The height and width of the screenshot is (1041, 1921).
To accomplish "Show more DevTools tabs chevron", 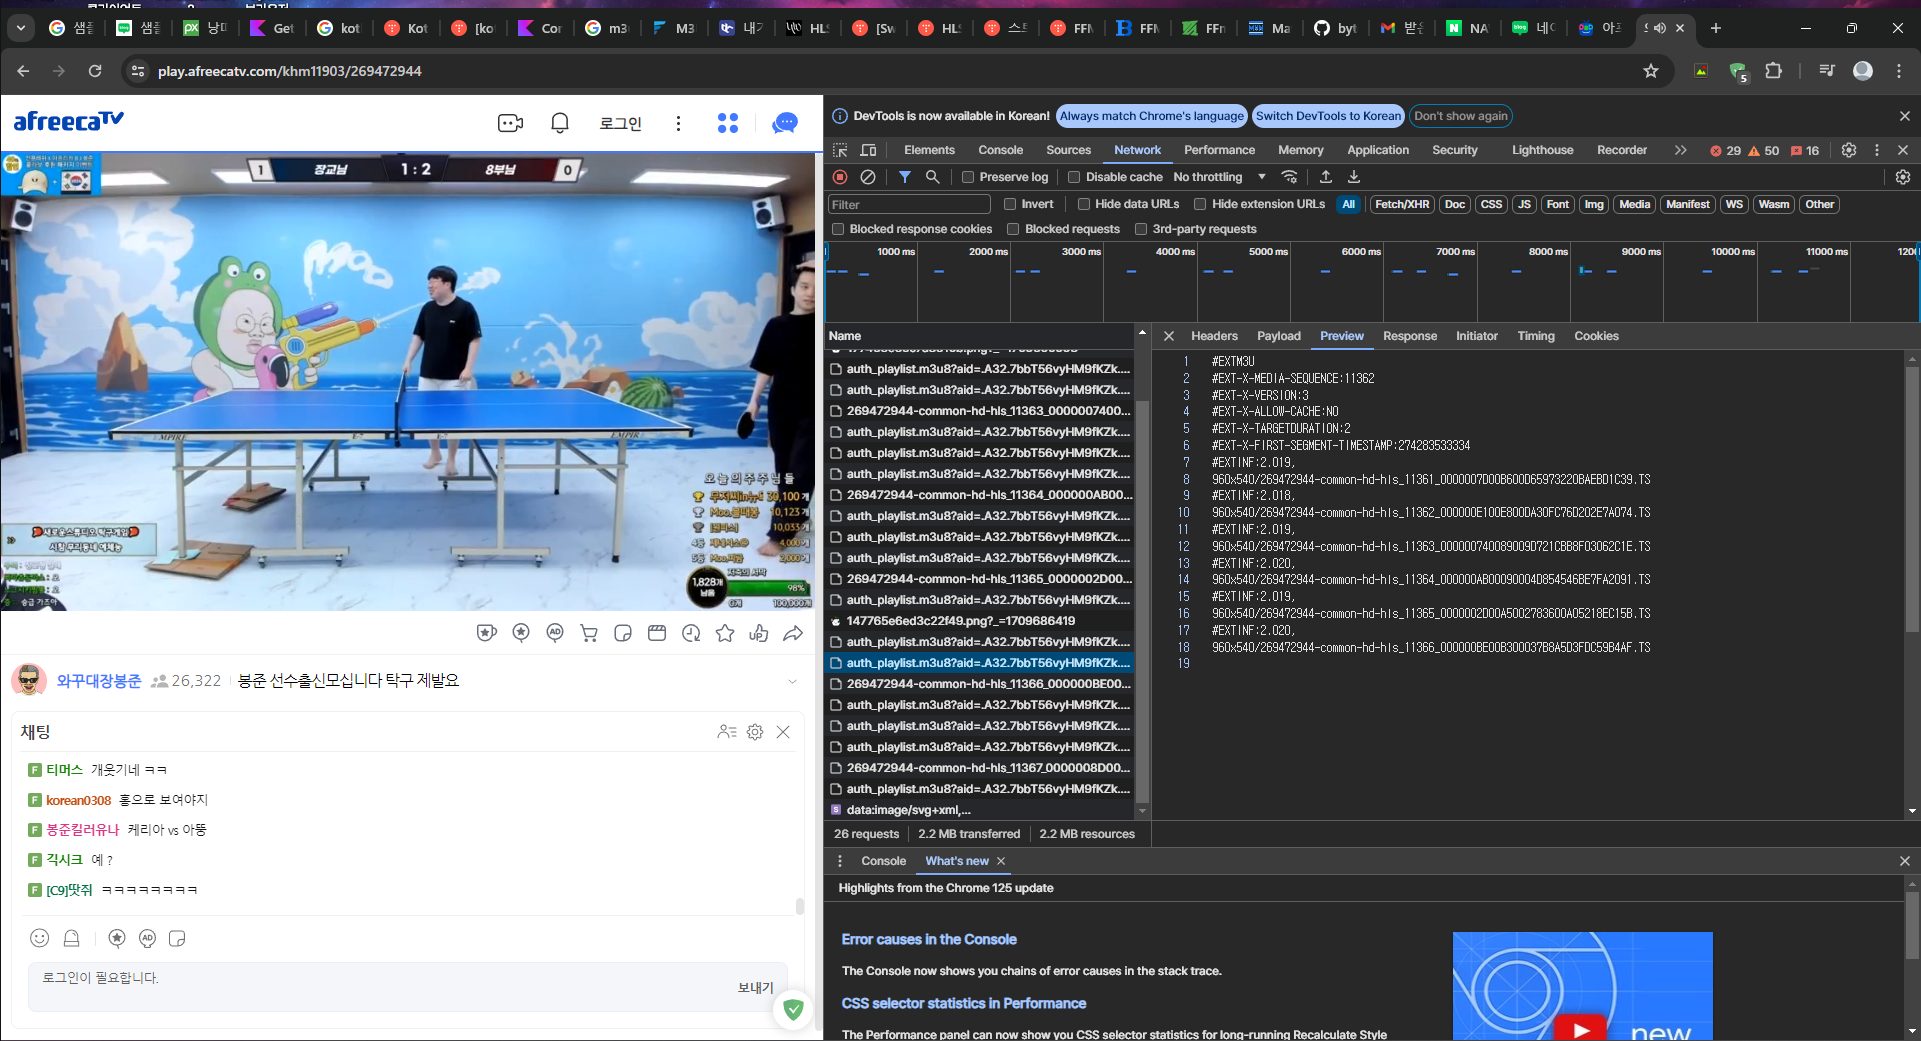I will [1681, 150].
